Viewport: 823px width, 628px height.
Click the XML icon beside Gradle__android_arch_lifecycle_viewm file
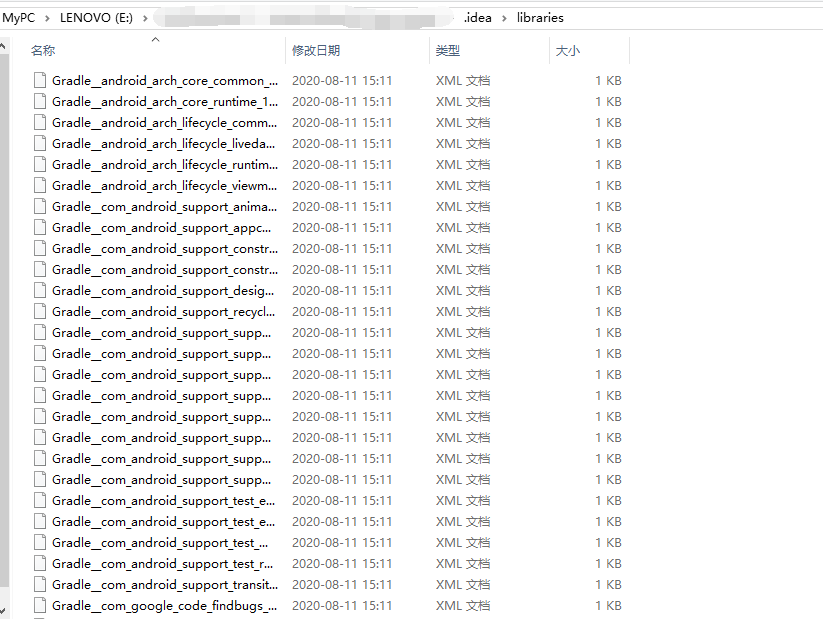[x=39, y=185]
